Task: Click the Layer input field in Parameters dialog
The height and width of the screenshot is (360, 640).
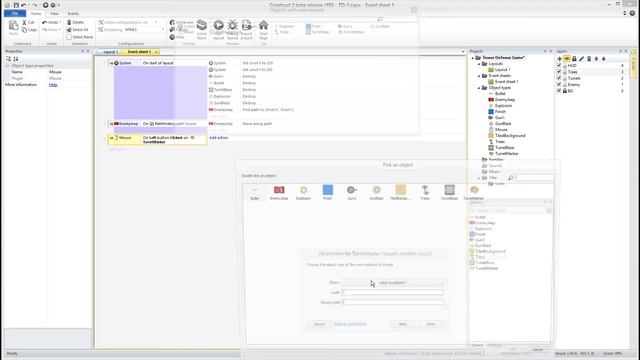Action: click(393, 292)
